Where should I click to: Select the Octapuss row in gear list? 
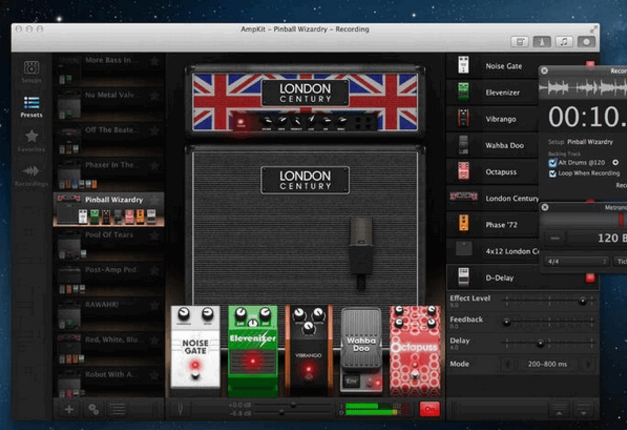(492, 172)
